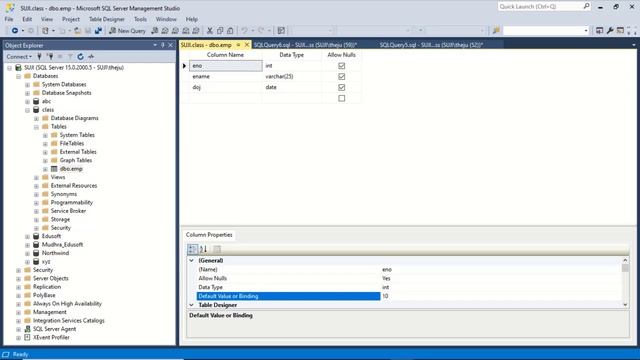
Task: Switch to the SQLQuery6.sql tab
Action: point(305,45)
